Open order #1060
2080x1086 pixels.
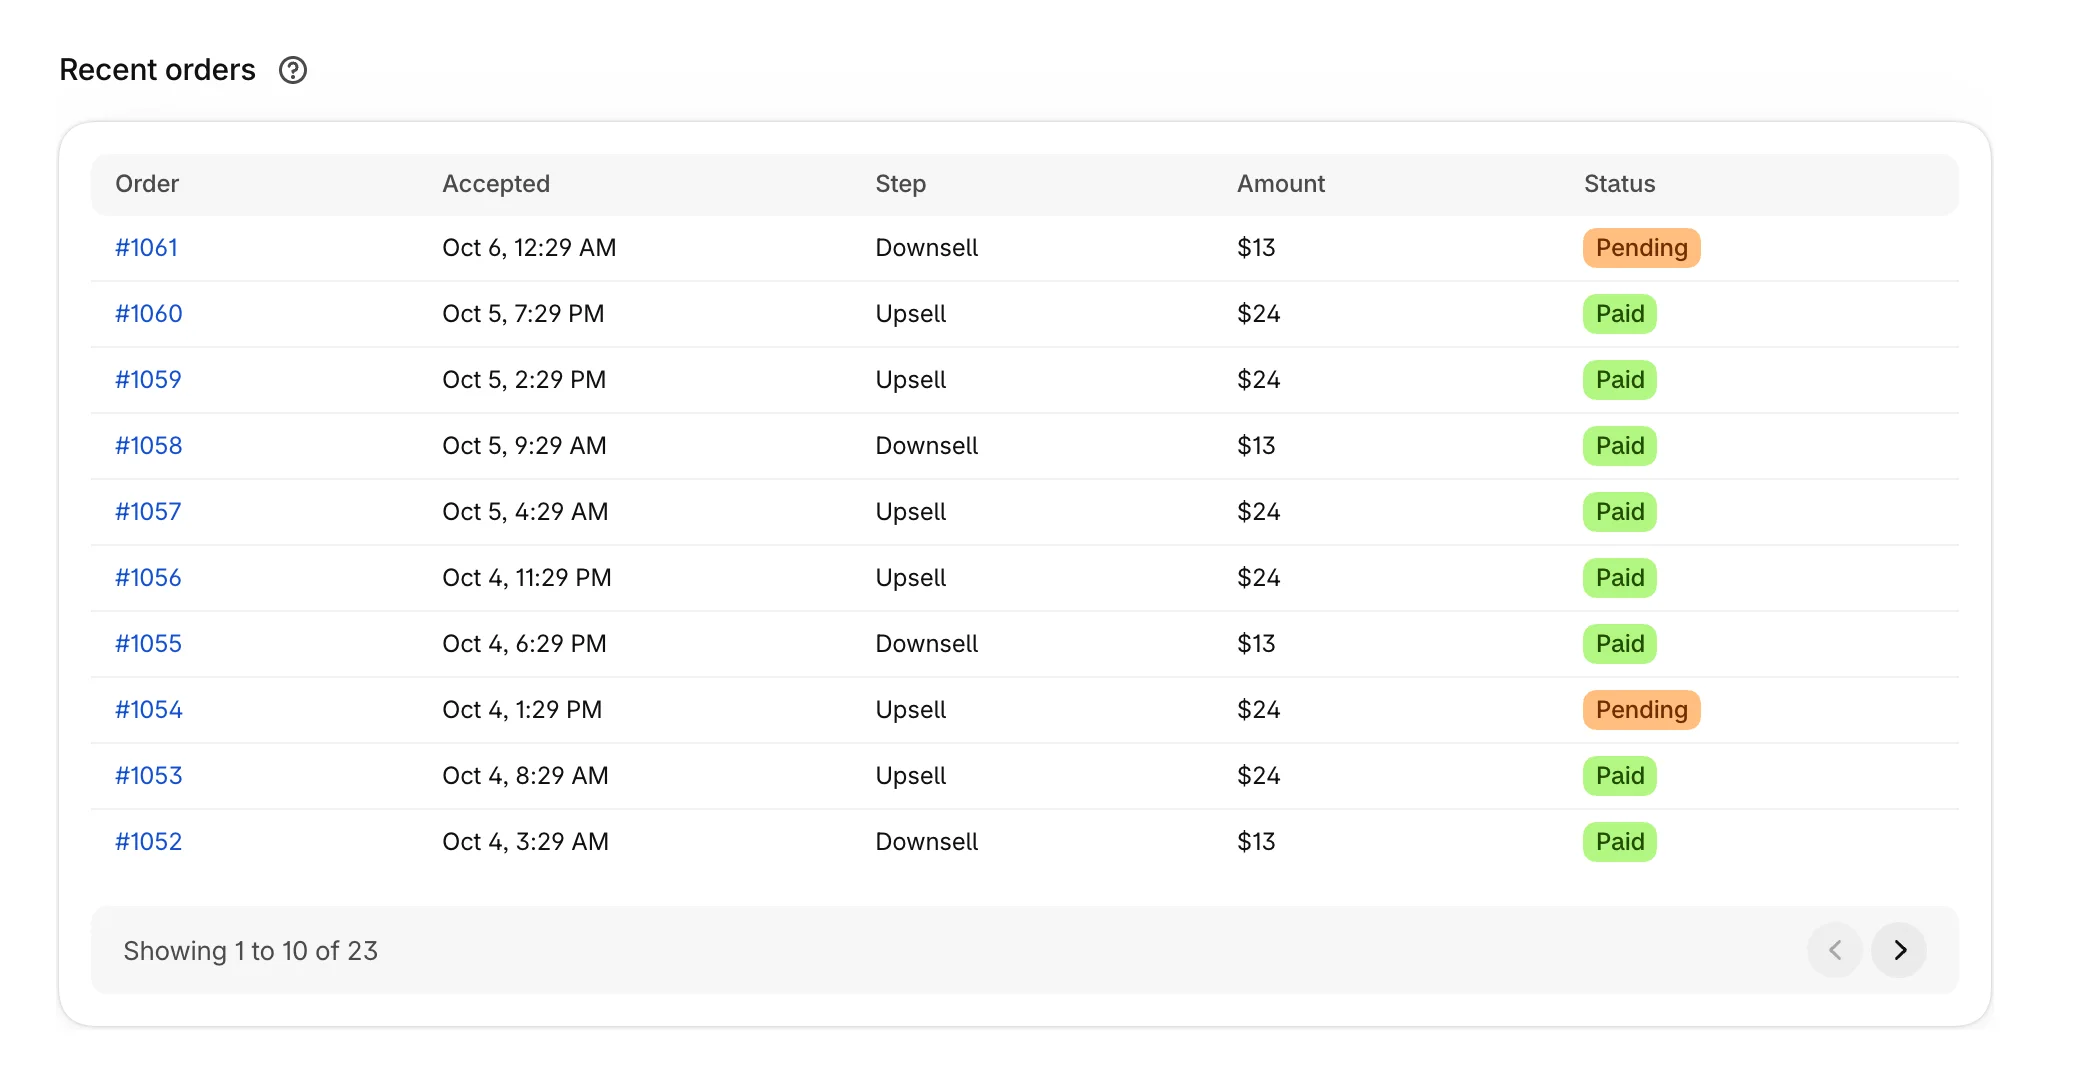click(x=149, y=314)
